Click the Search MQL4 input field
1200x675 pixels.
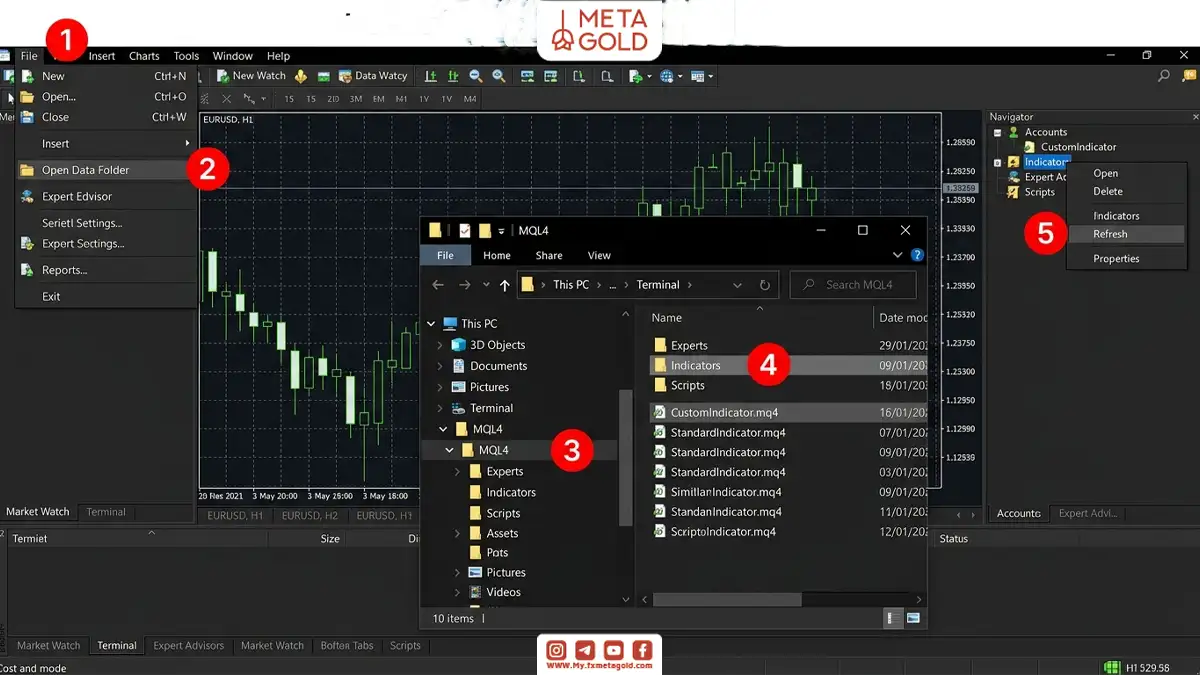(x=854, y=285)
